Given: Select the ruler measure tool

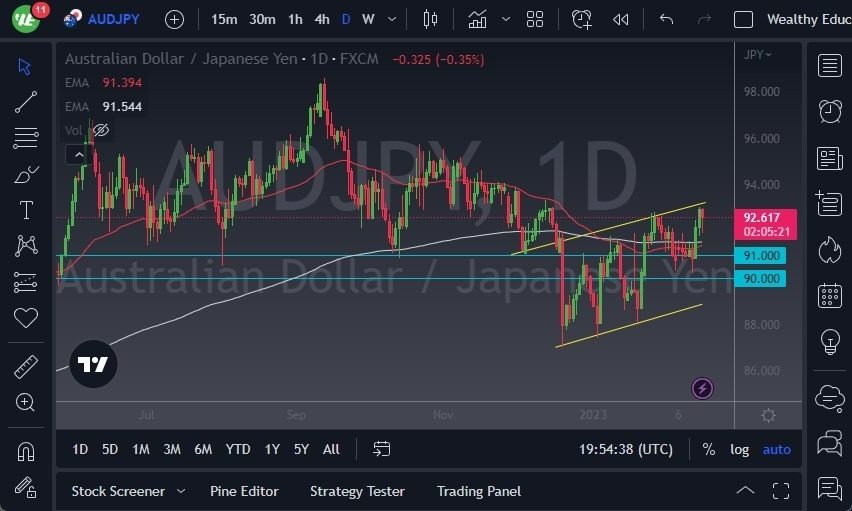Looking at the screenshot, I should (26, 367).
